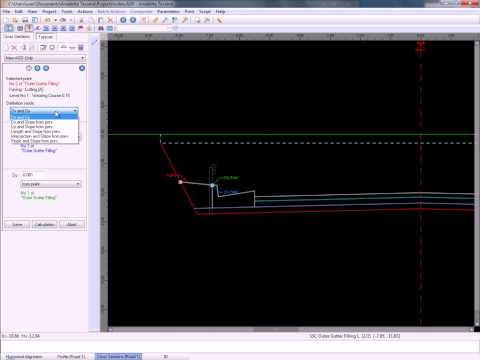Viewport: 480px width, 360px height.
Task: Click the pencil icon beside the drawing canvas
Action: point(95,42)
